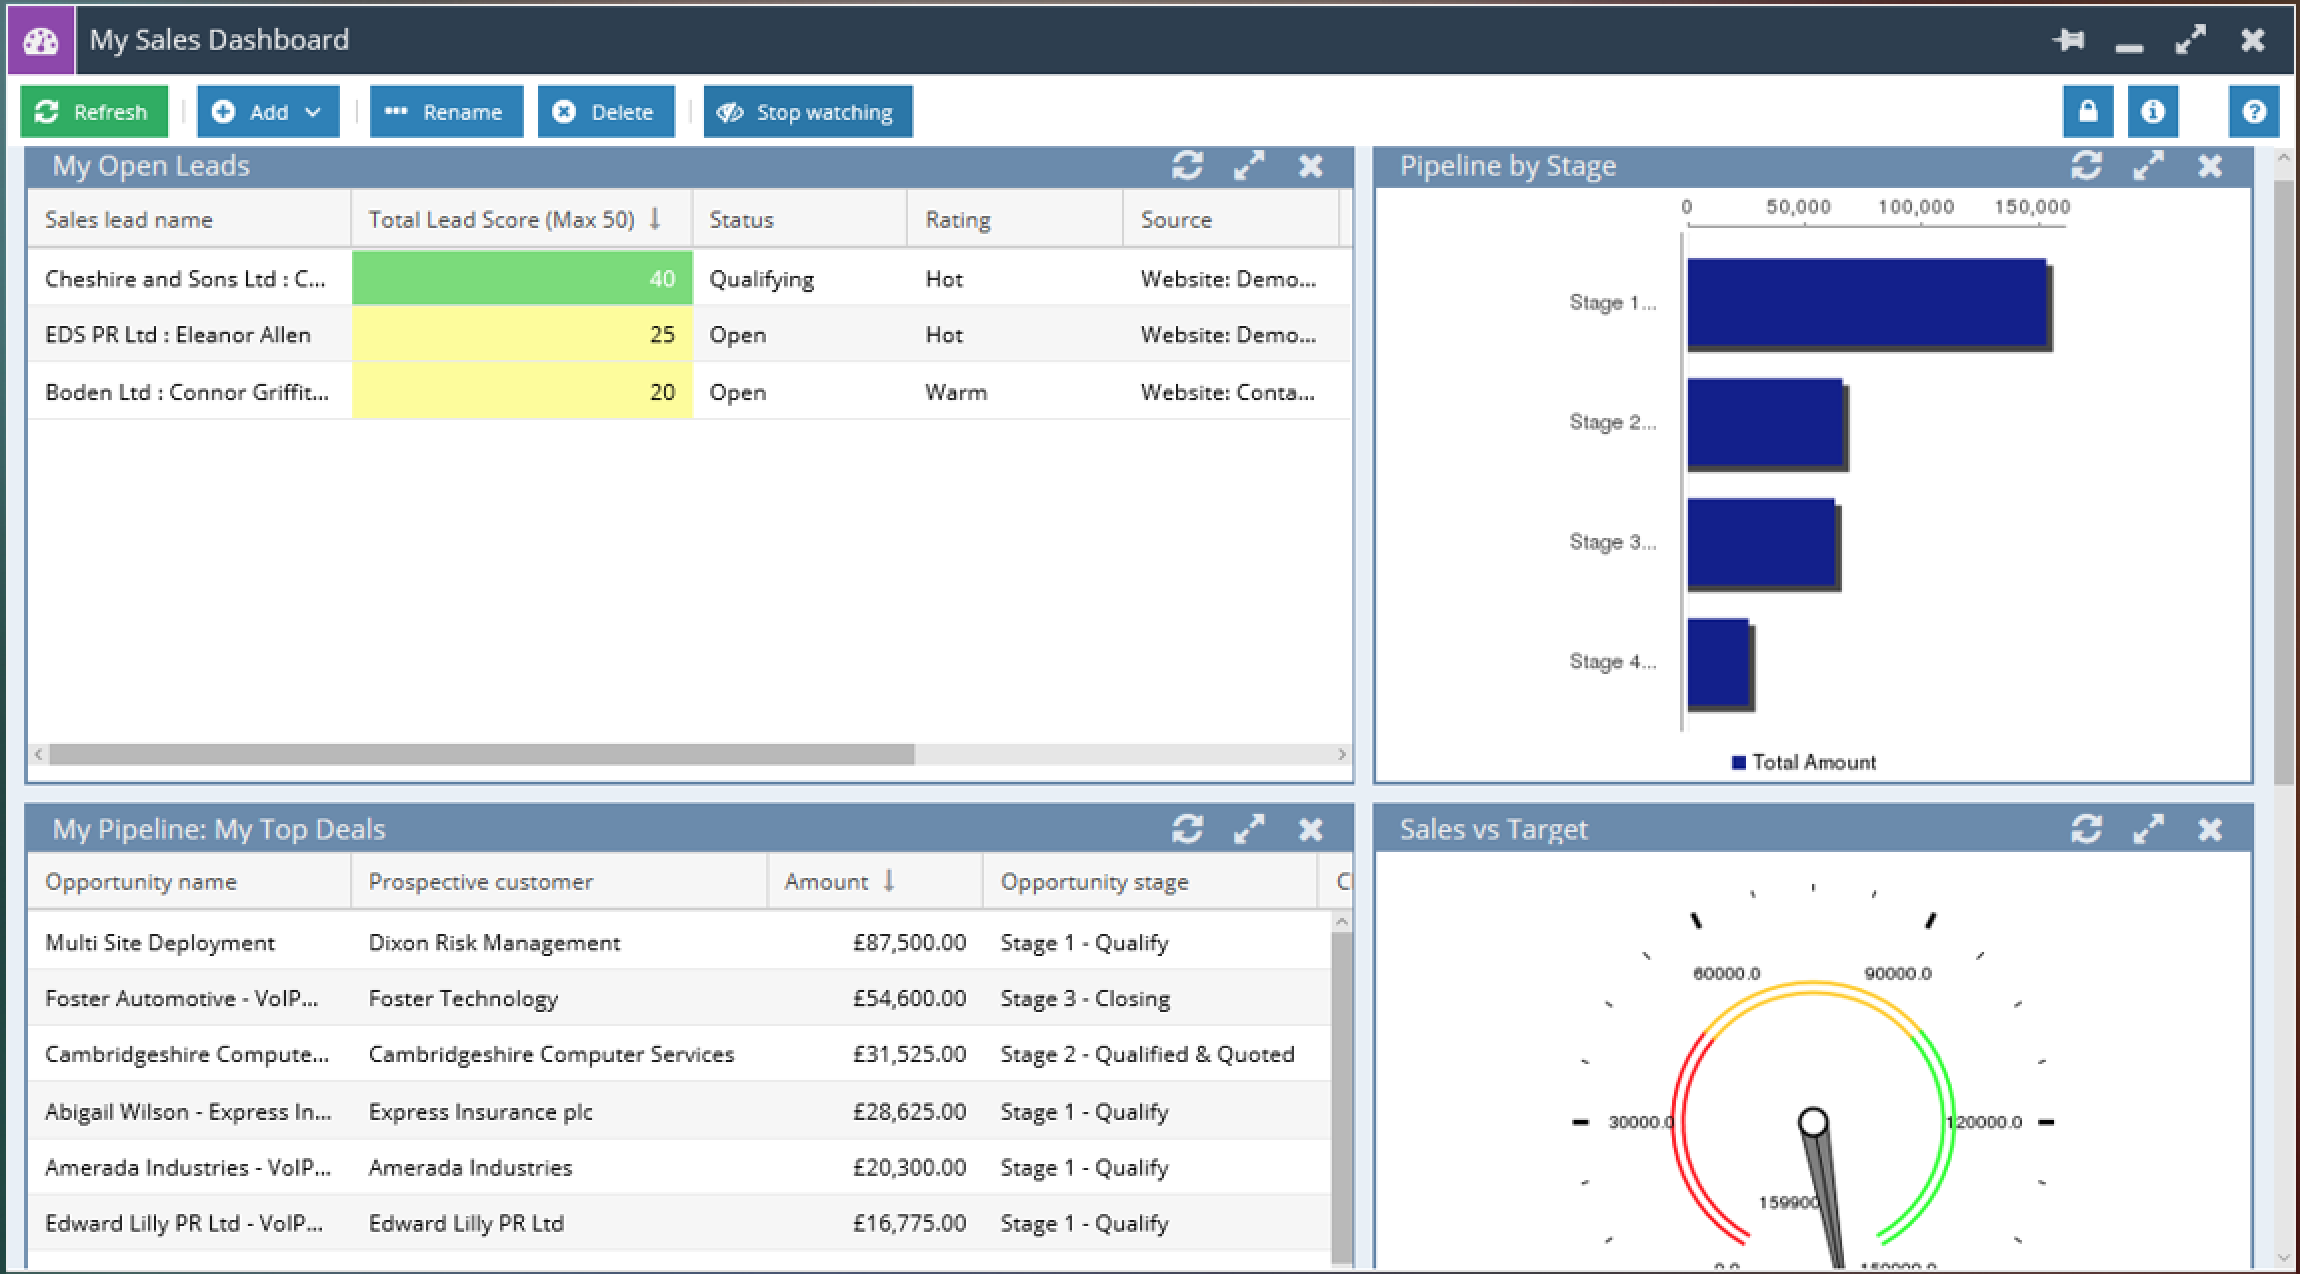Sort by Total Lead Score column arrow
Viewport: 2300px width, 1274px height.
655,219
